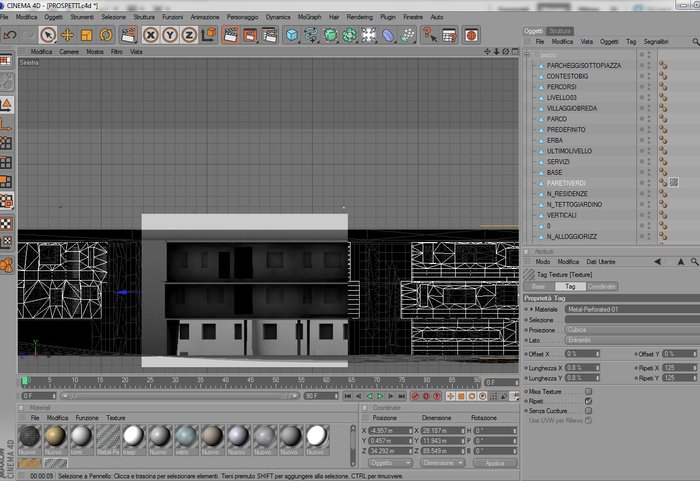Select the Base tab in attributes
The width and height of the screenshot is (700, 481).
point(538,286)
